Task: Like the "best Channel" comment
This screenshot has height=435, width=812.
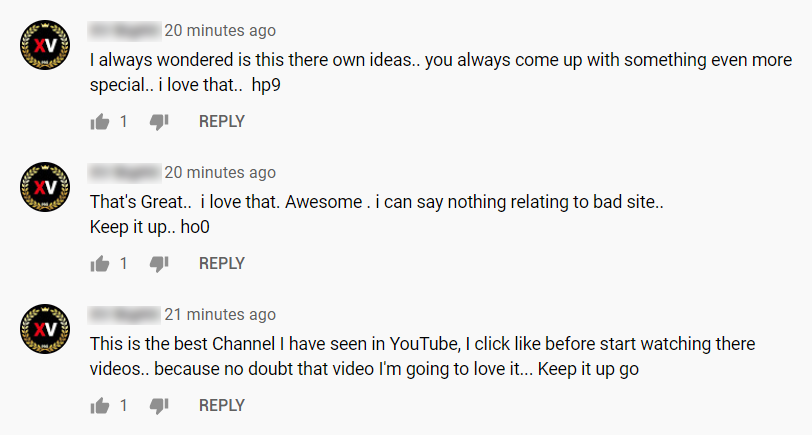Action: pos(100,406)
